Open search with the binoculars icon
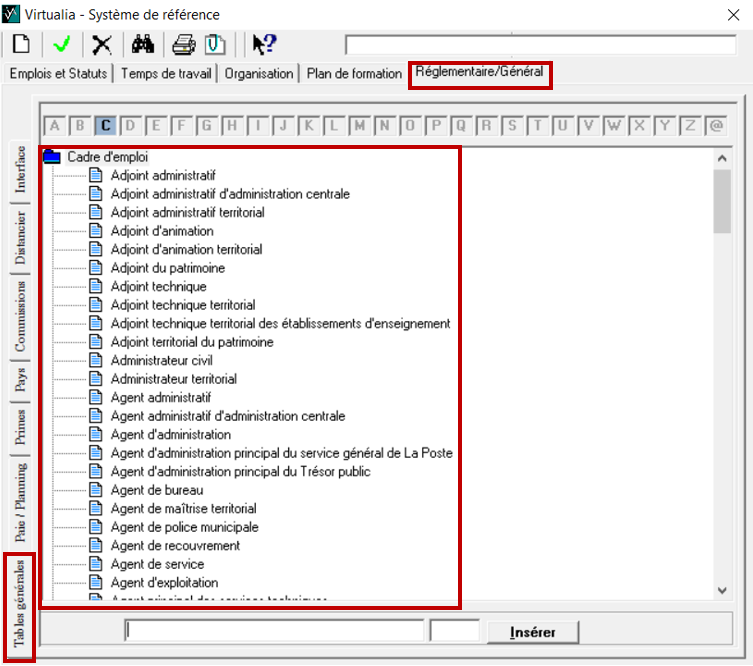 click(142, 45)
